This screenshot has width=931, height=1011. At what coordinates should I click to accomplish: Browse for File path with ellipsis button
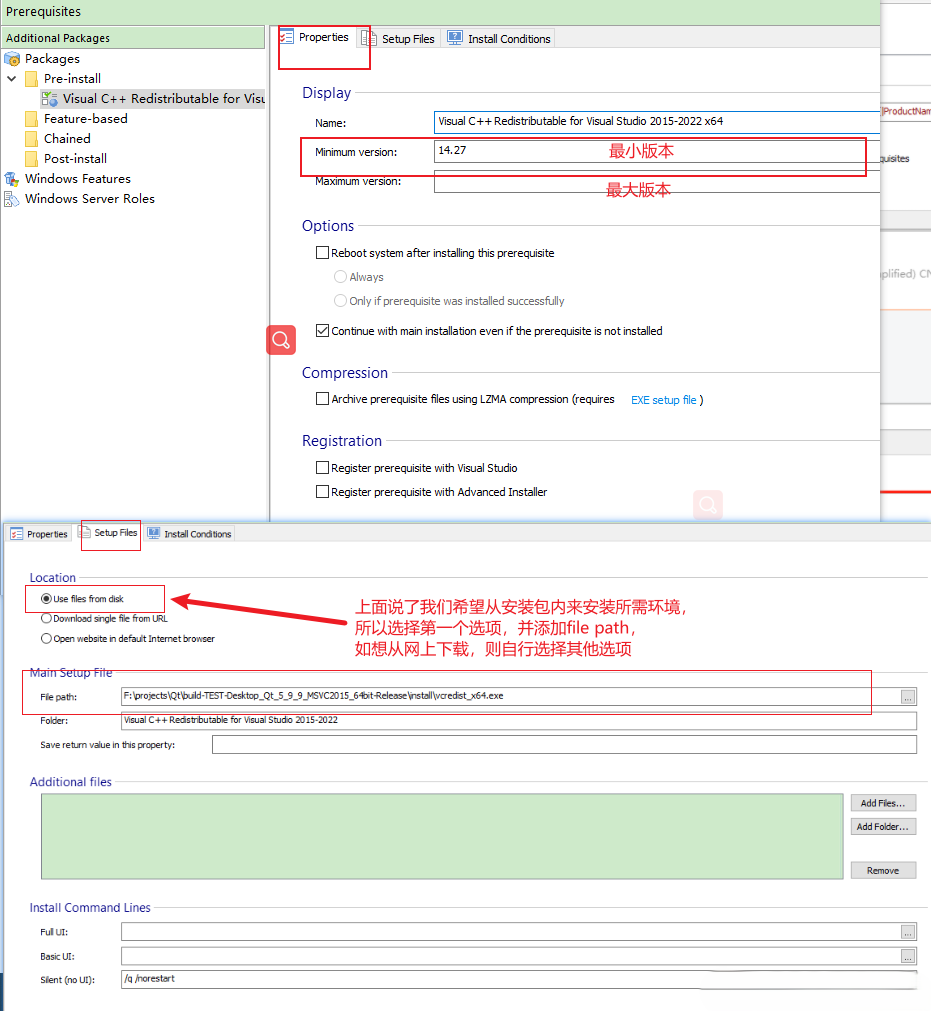pos(908,697)
